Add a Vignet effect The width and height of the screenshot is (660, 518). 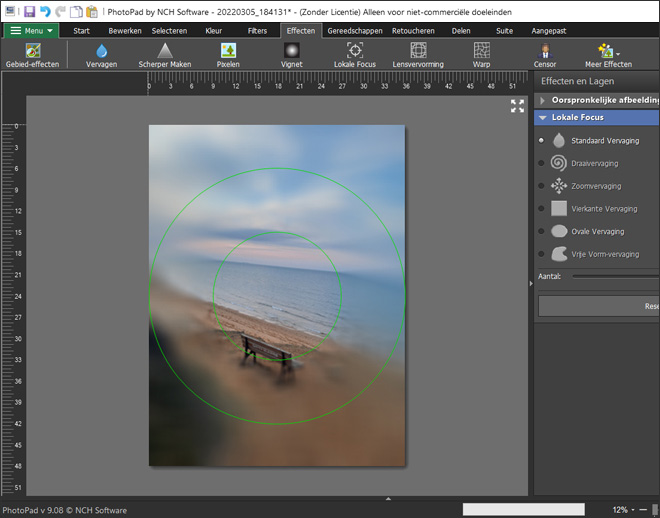(x=292, y=55)
